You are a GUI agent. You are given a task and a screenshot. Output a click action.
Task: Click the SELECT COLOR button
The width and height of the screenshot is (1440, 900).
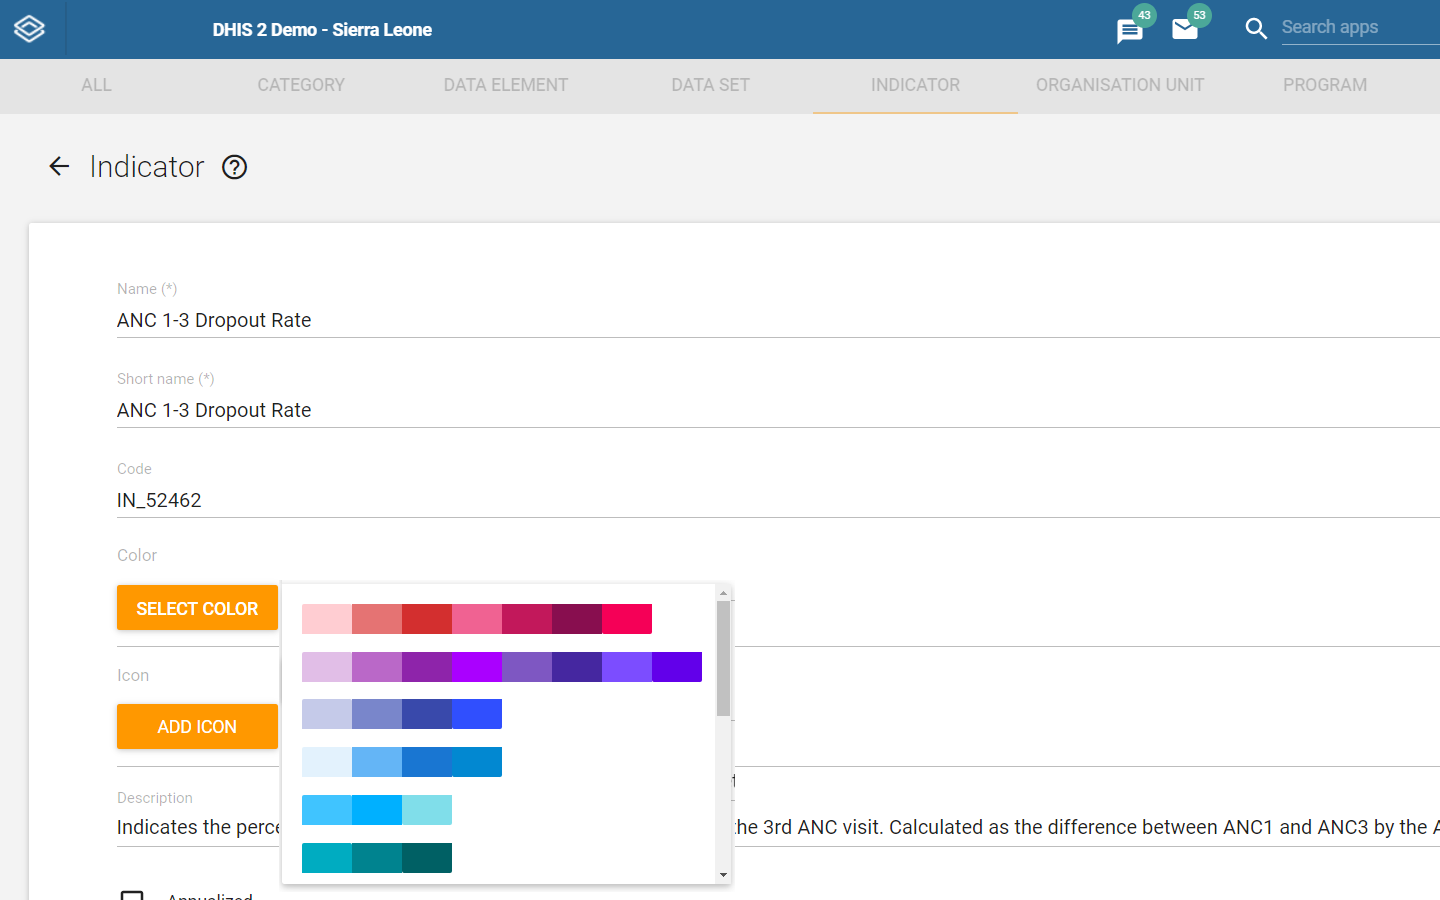197,607
